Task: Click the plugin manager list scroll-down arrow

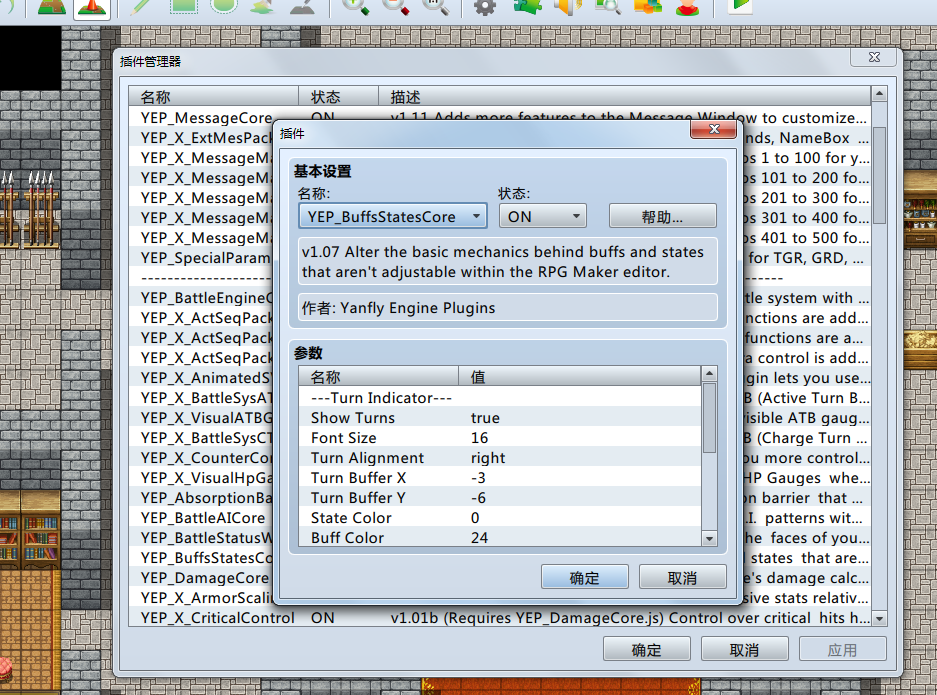Action: tap(879, 619)
